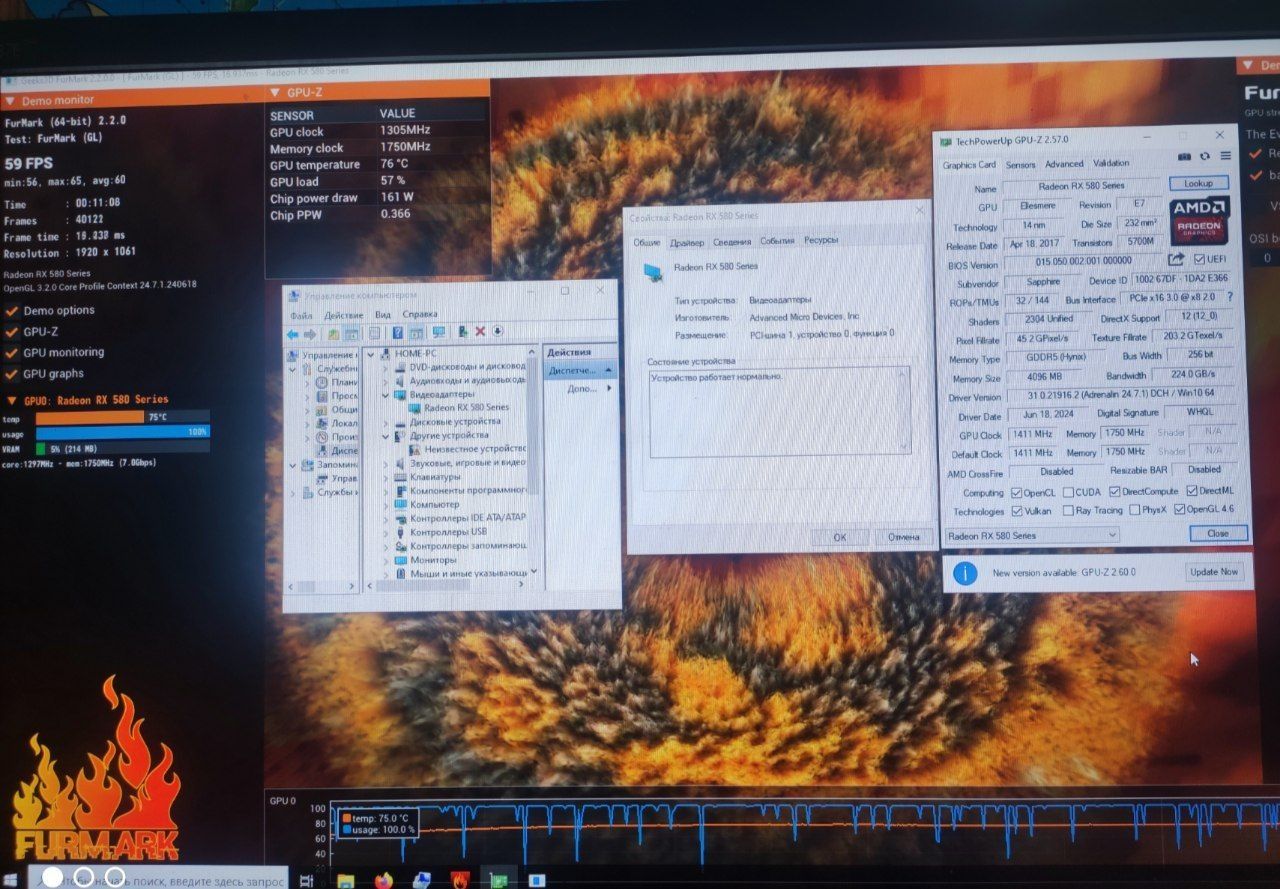The height and width of the screenshot is (889, 1280).
Task: Expand the Допо... actions submenu arrow
Action: point(611,388)
